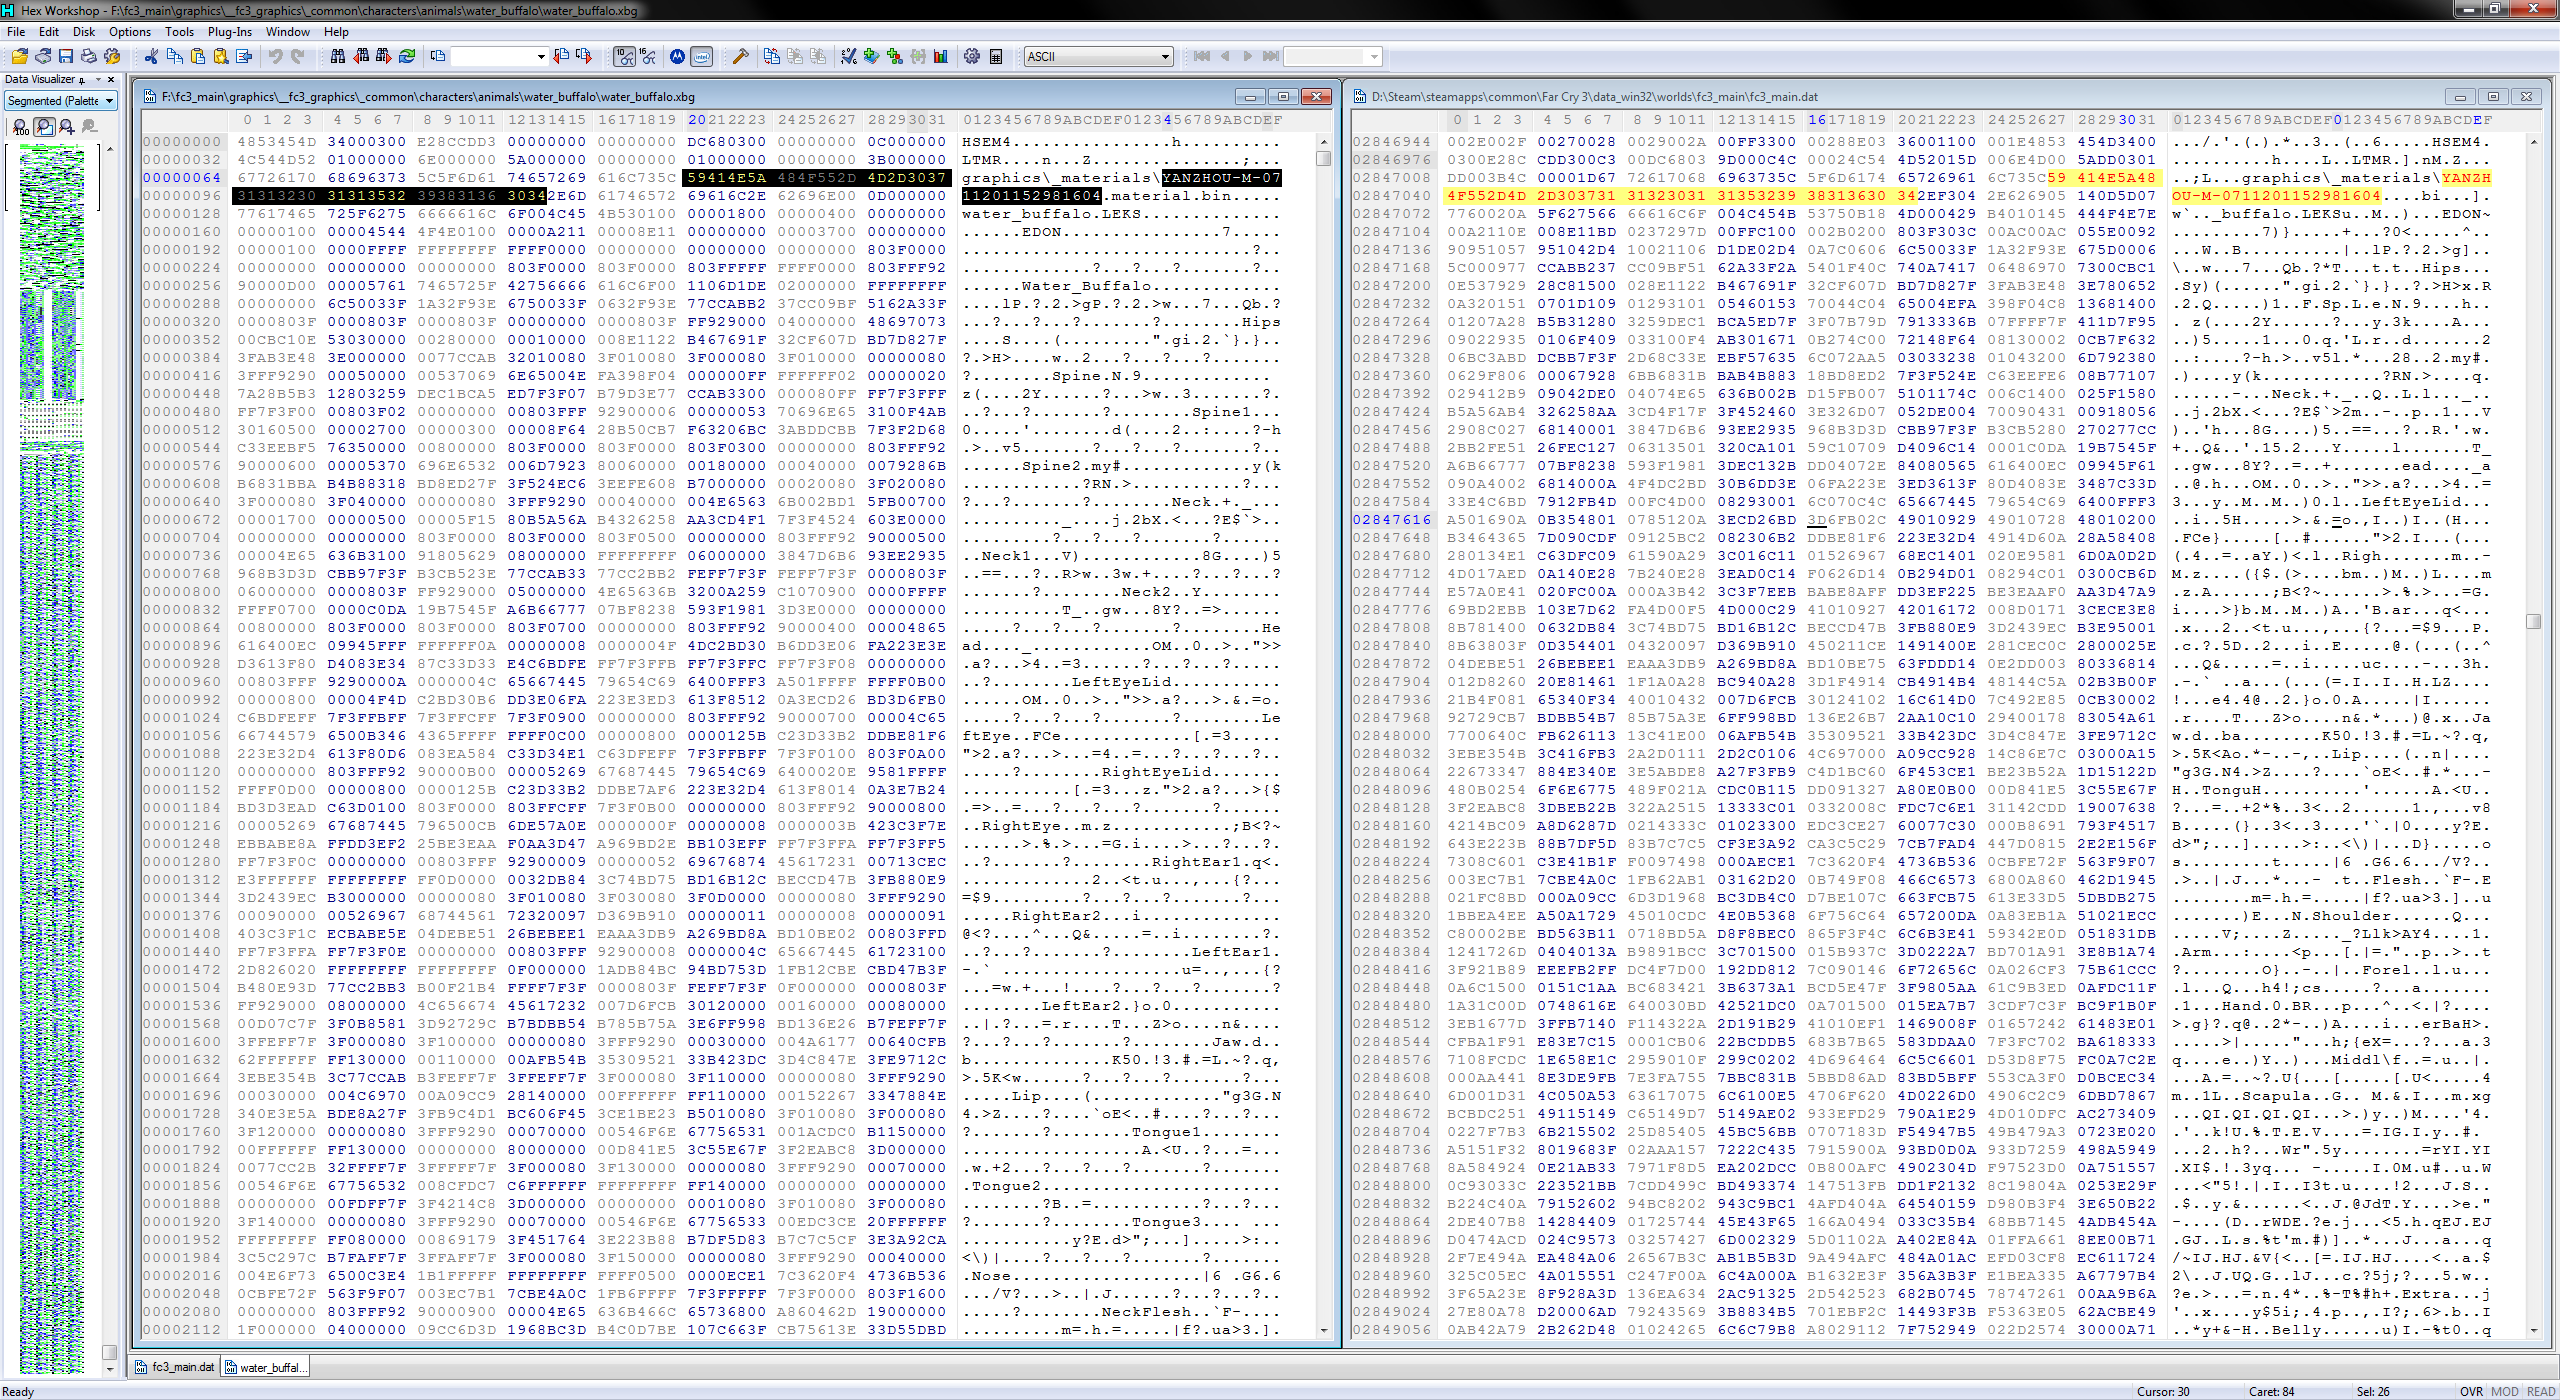Toggle hexadecimal offset display with the 16-glasses icon
The height and width of the screenshot is (1400, 2560).
[646, 56]
